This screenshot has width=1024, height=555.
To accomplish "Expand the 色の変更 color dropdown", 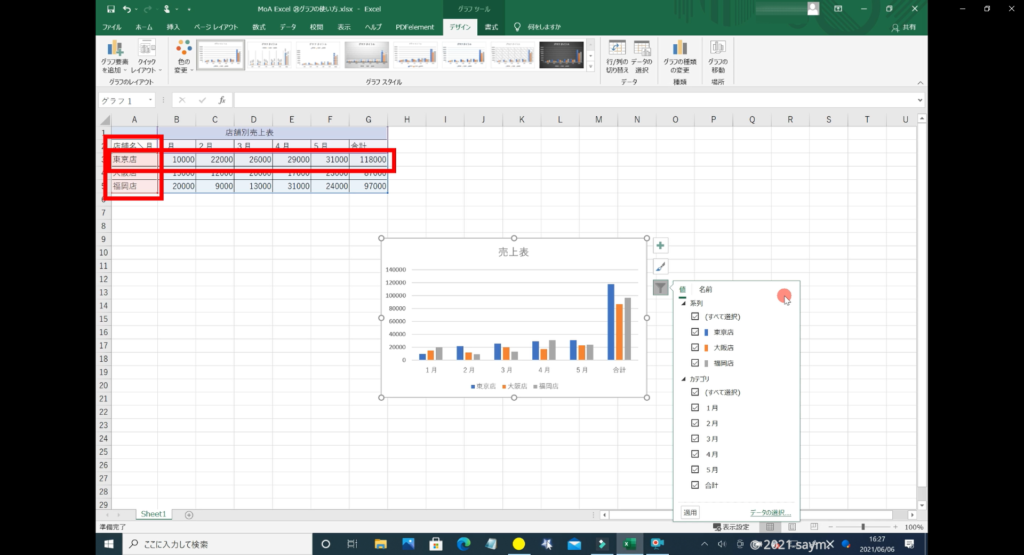I will (x=182, y=58).
